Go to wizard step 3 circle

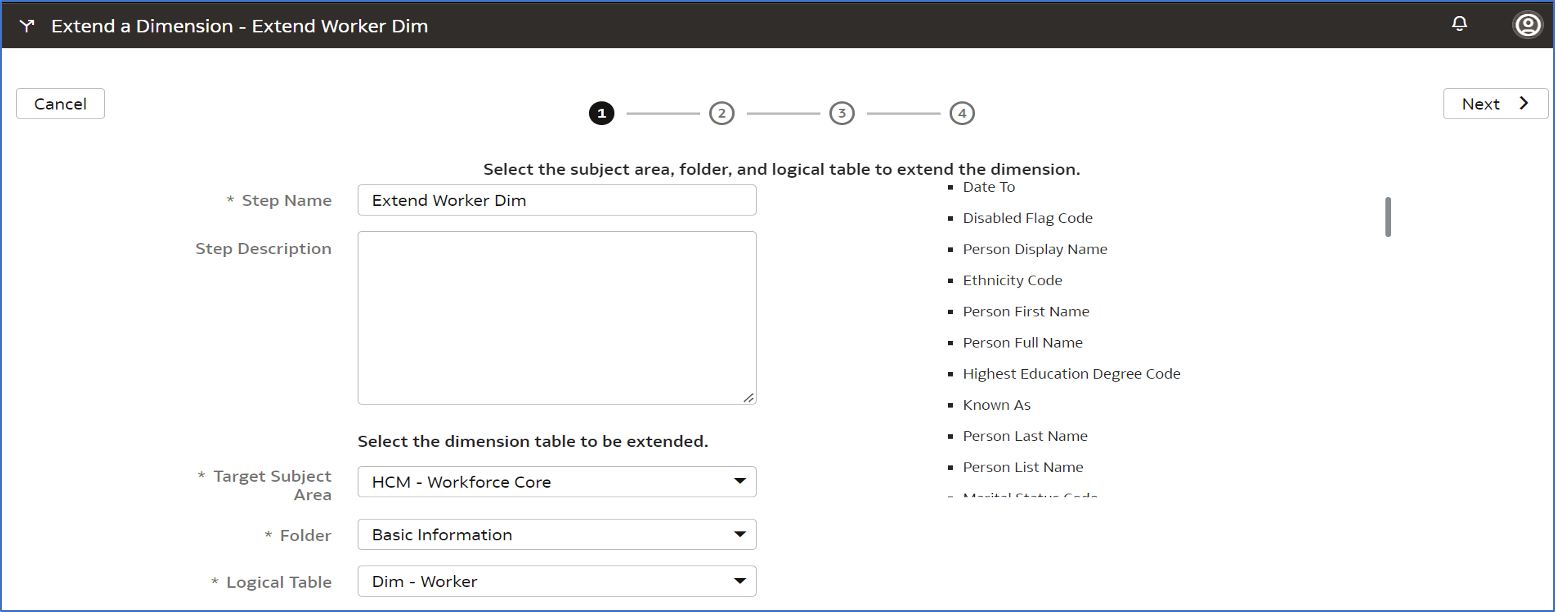coord(841,114)
